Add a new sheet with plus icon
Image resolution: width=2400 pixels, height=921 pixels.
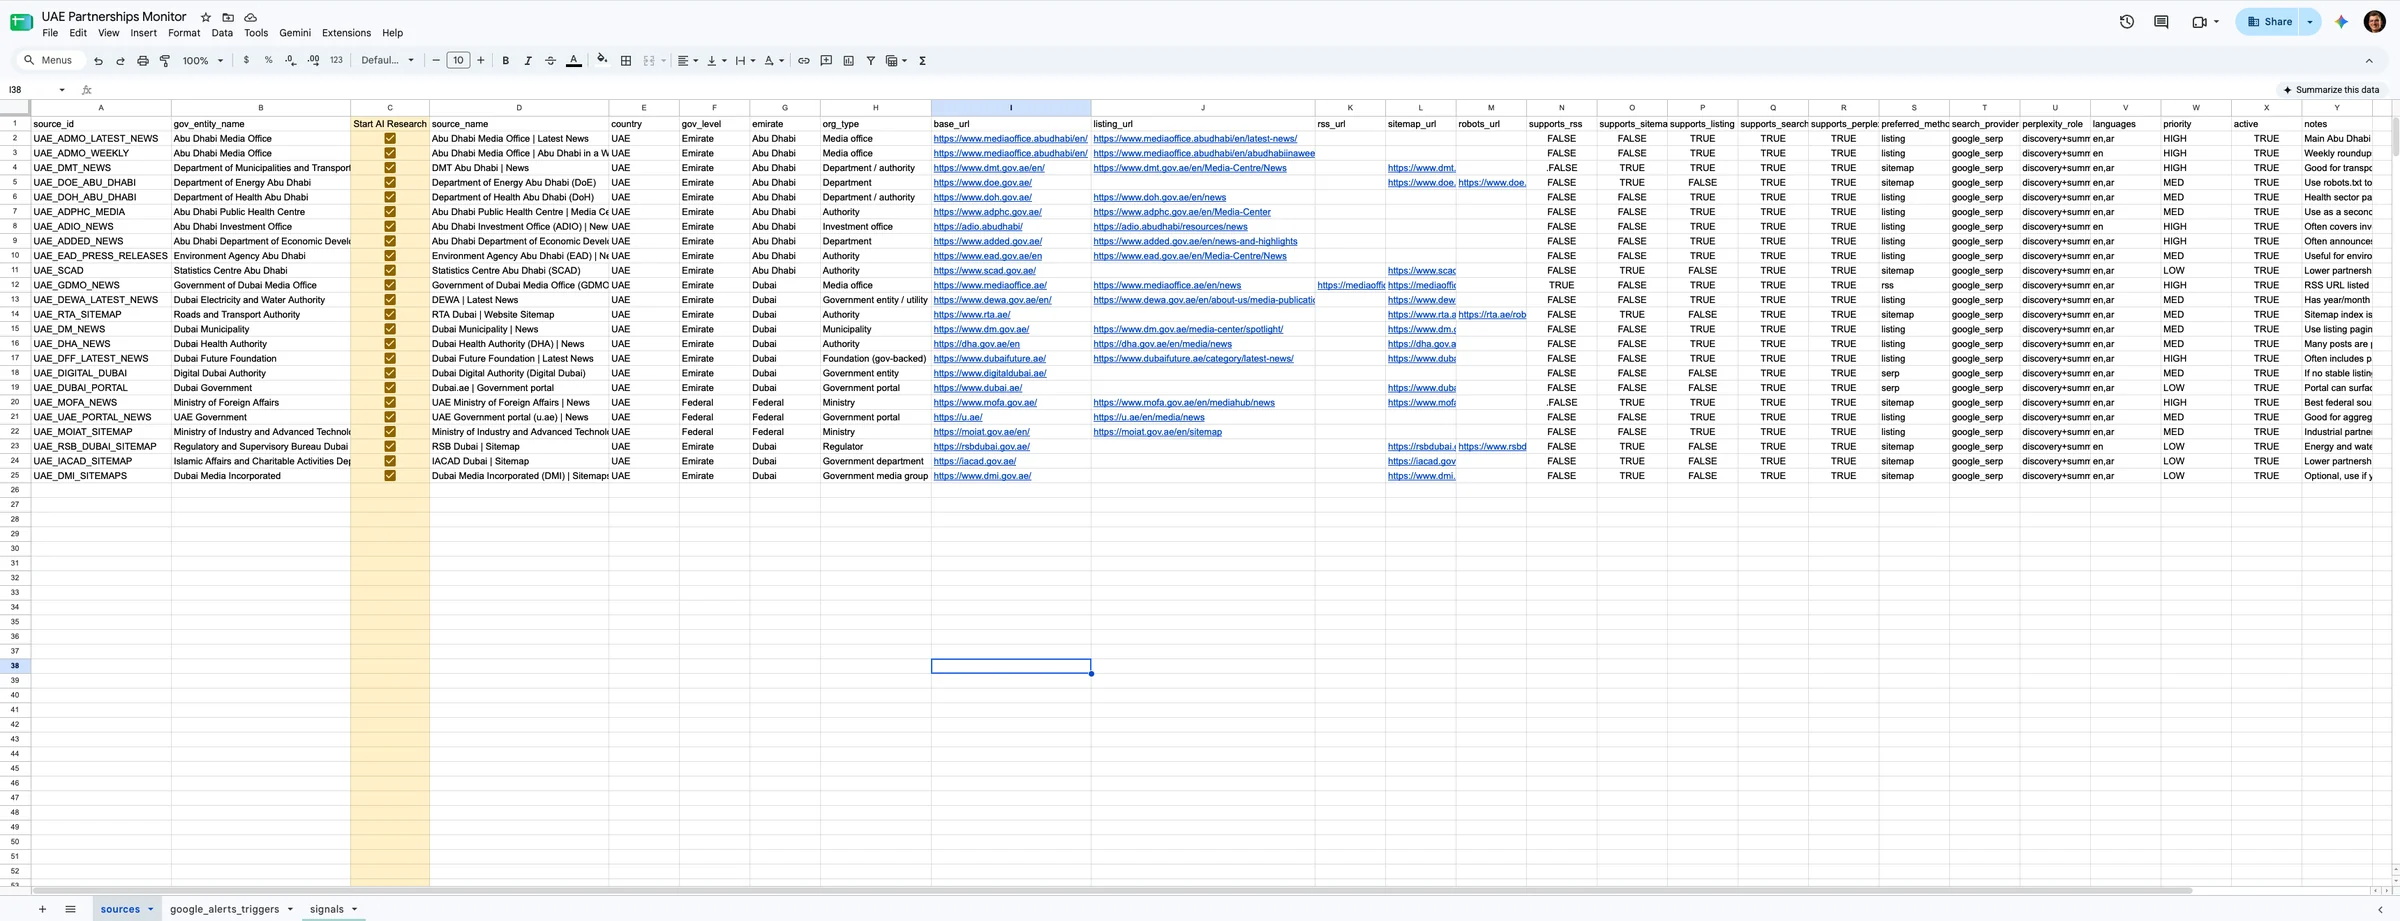click(42, 909)
